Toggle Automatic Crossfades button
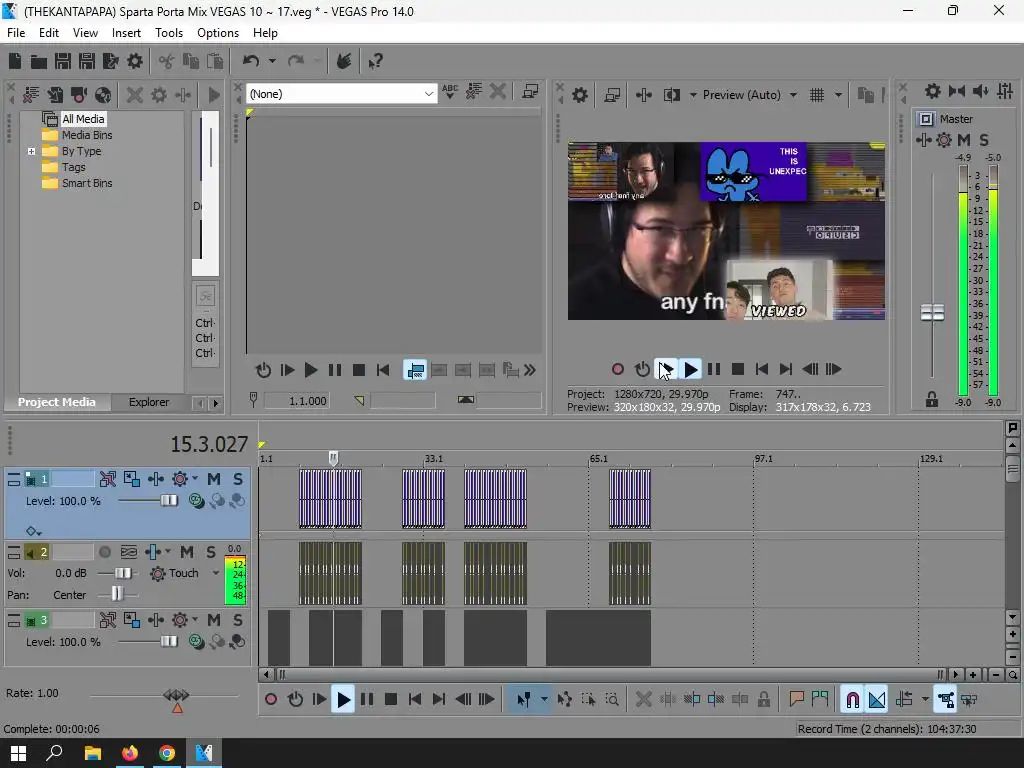The width and height of the screenshot is (1024, 768). (x=876, y=699)
